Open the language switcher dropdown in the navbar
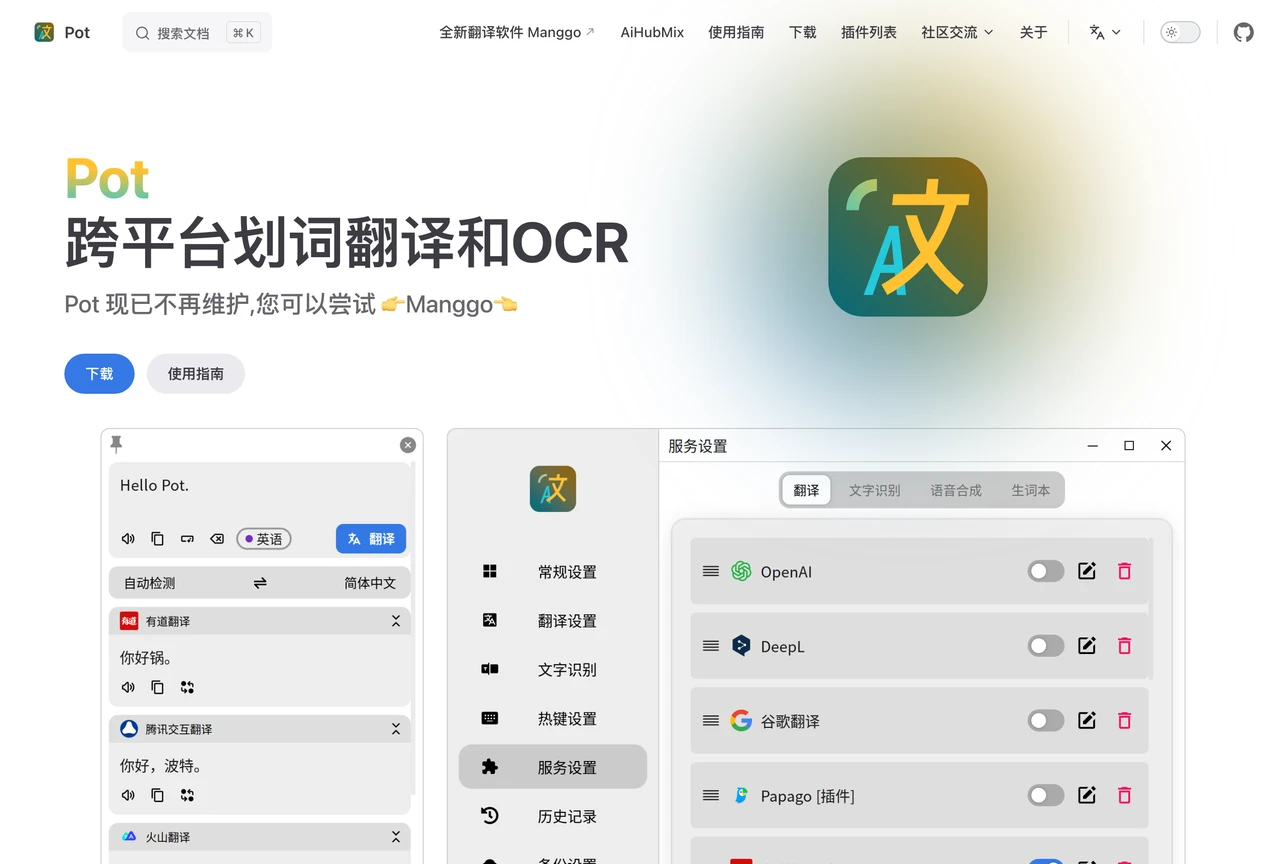The height and width of the screenshot is (864, 1286). 1105,32
